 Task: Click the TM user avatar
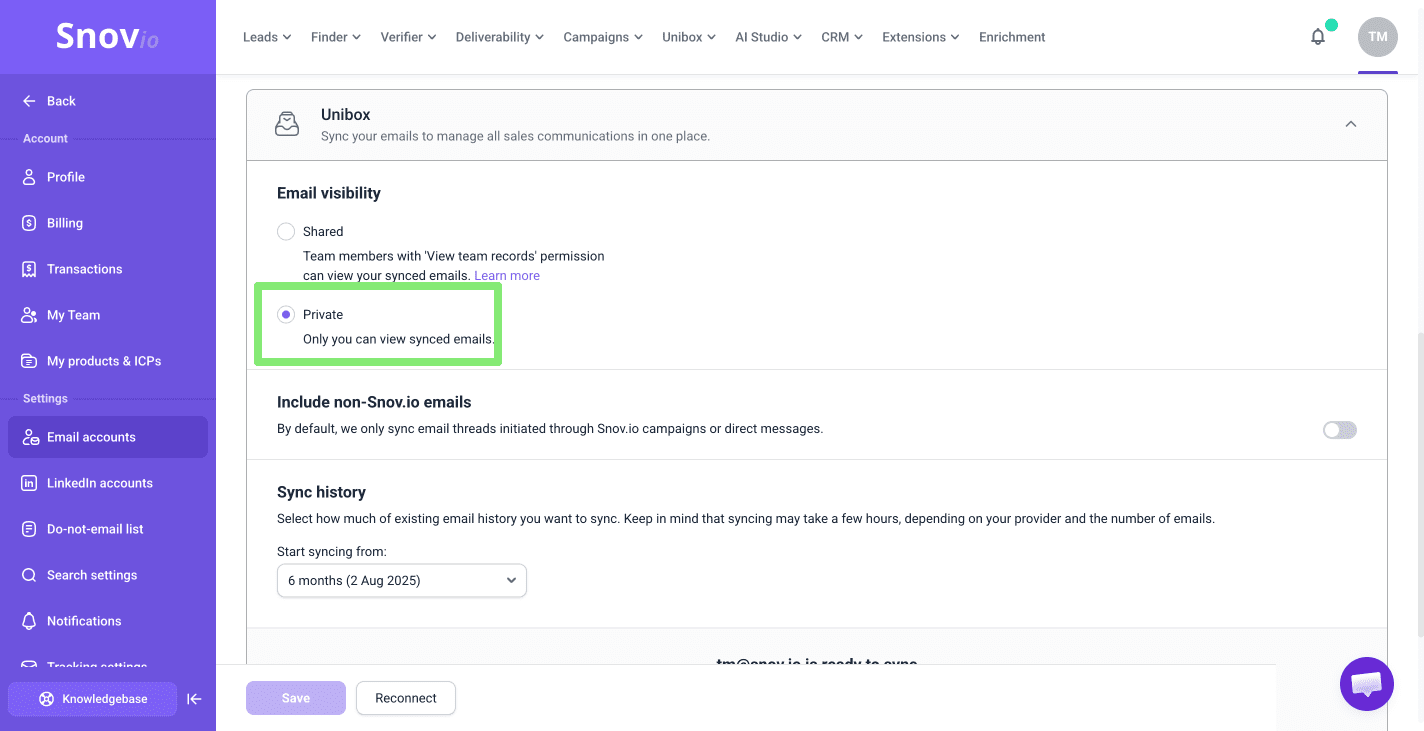coord(1377,37)
